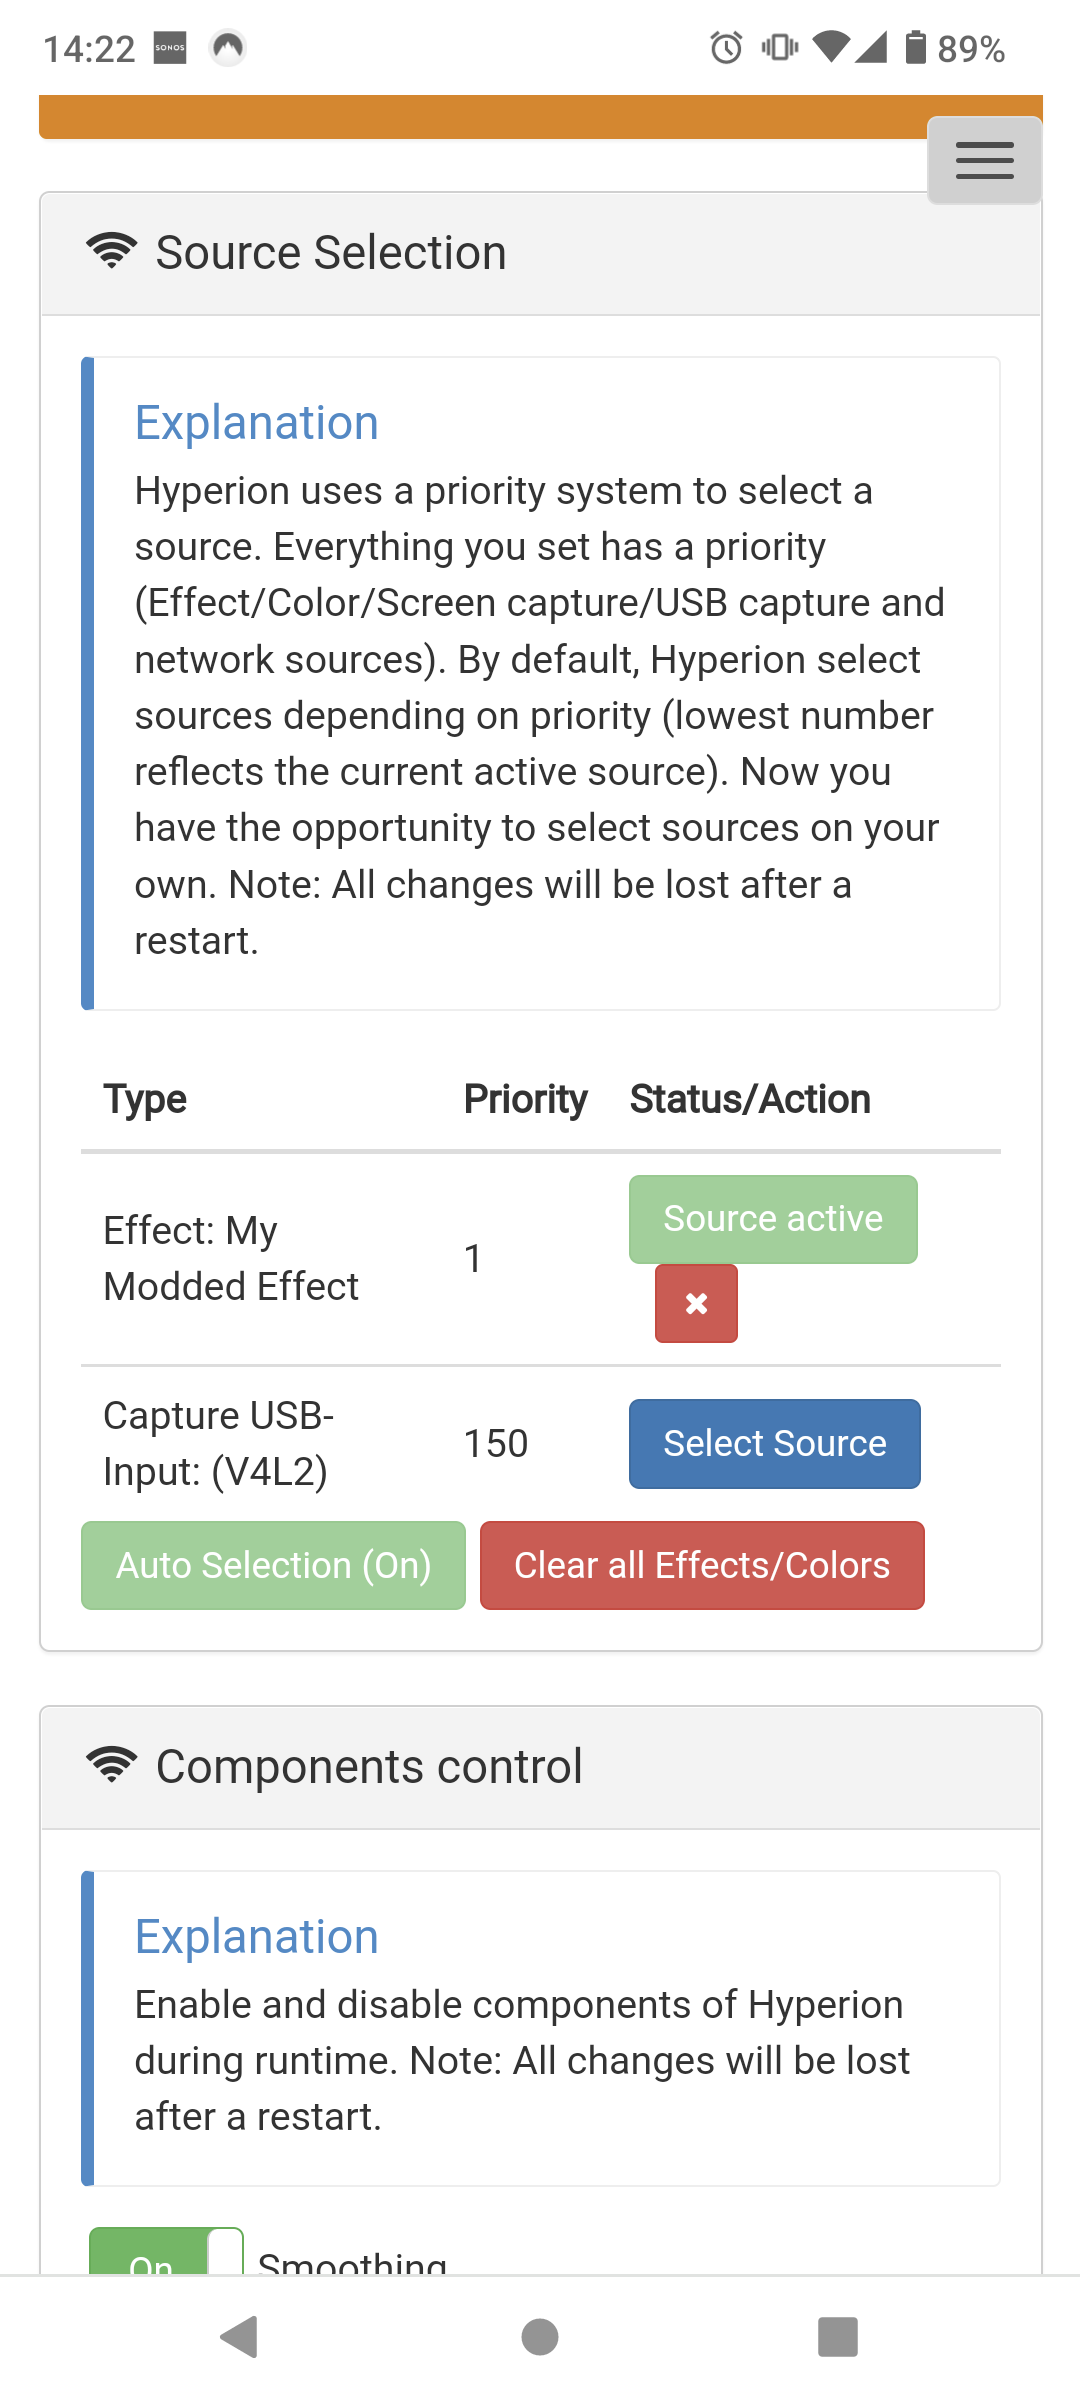Click the Priority column header
Image resolution: width=1080 pixels, height=2400 pixels.
[525, 1098]
